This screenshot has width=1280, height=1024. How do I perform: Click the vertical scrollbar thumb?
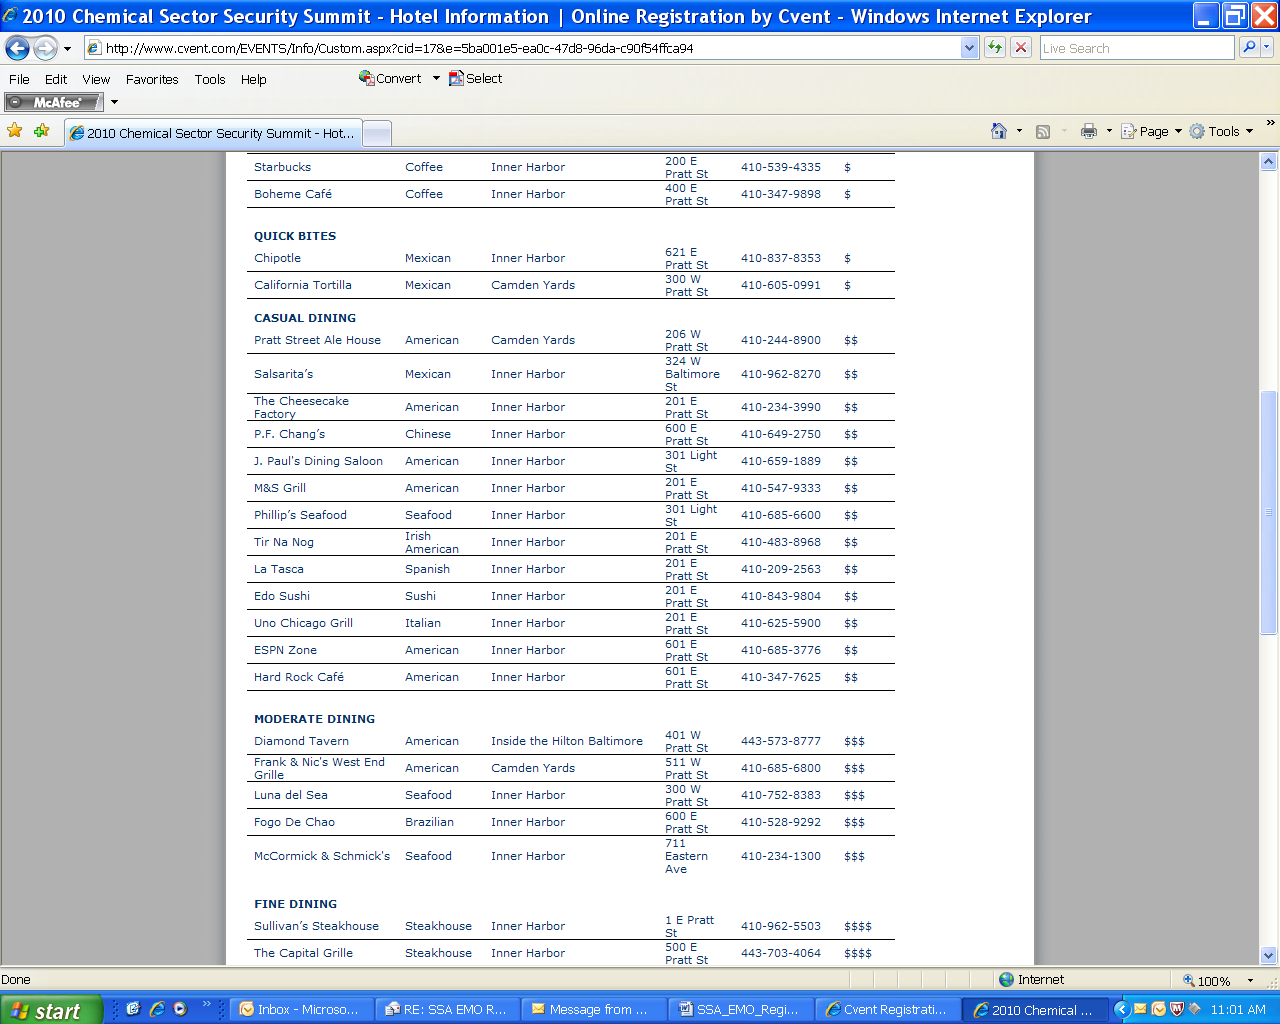coord(1268,512)
